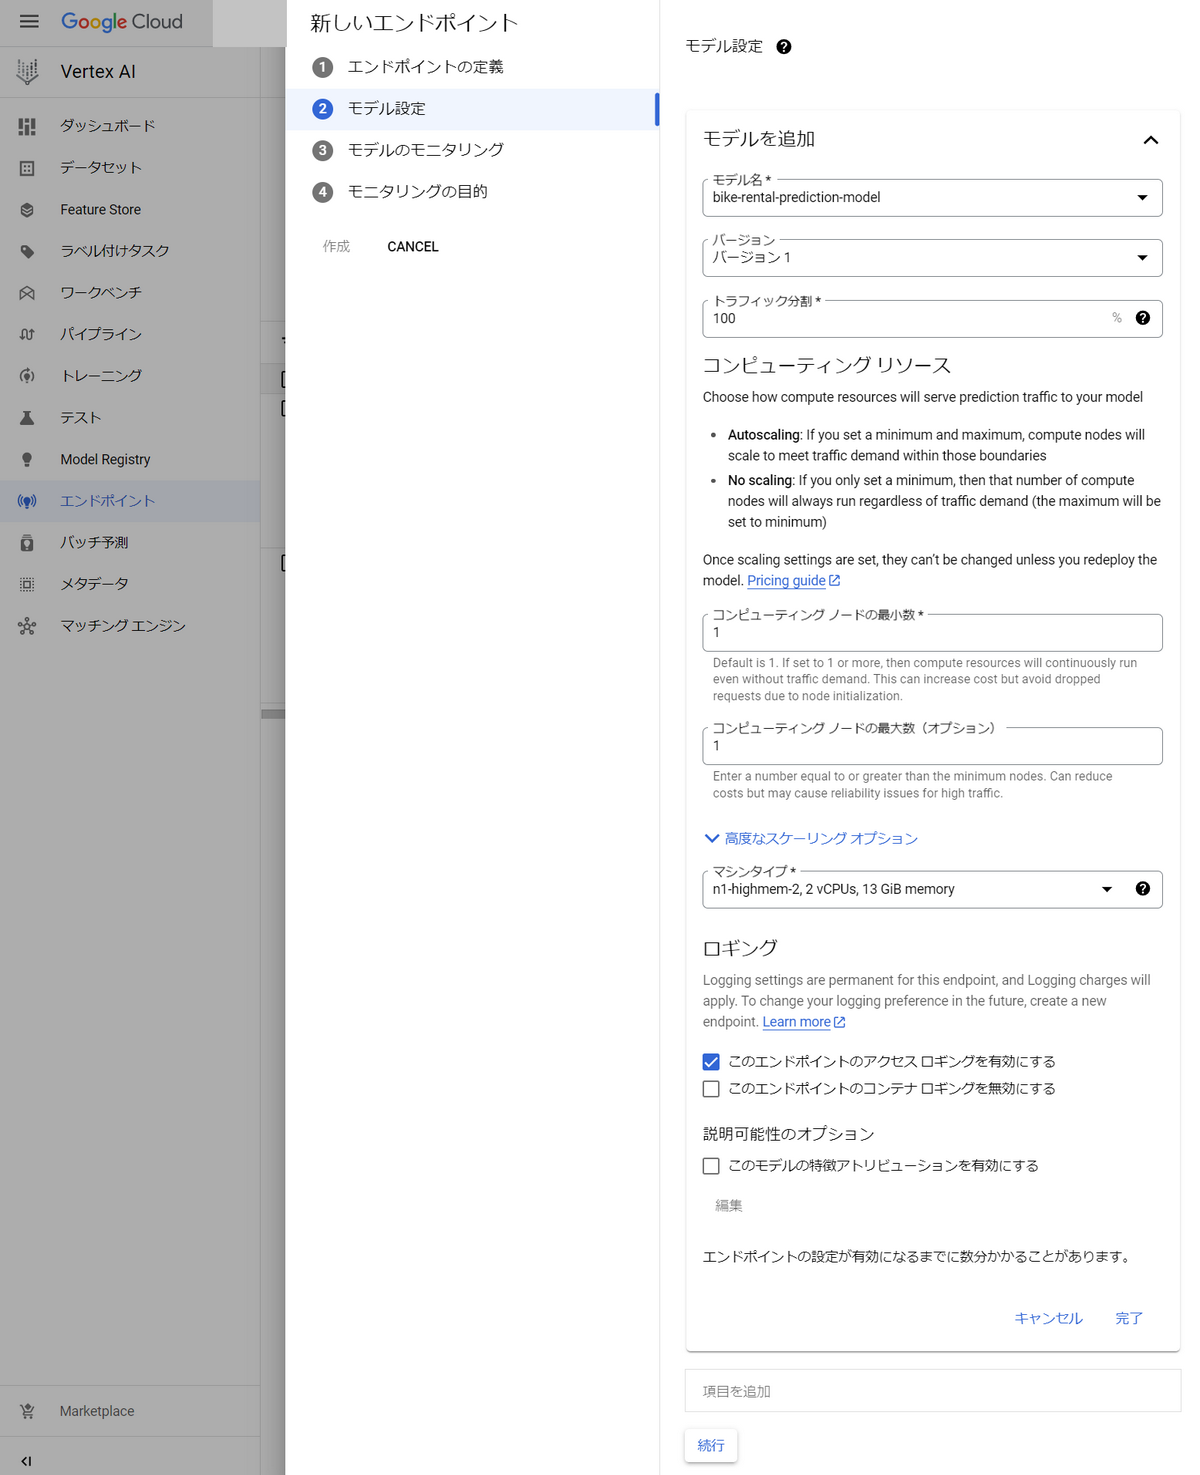Click the help icon beside マシンタイプ
The width and height of the screenshot is (1200, 1475).
[x=1142, y=889]
